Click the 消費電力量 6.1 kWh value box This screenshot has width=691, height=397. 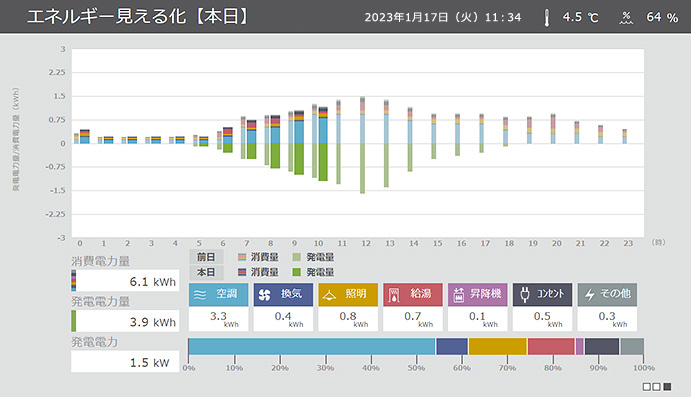[x=125, y=281]
